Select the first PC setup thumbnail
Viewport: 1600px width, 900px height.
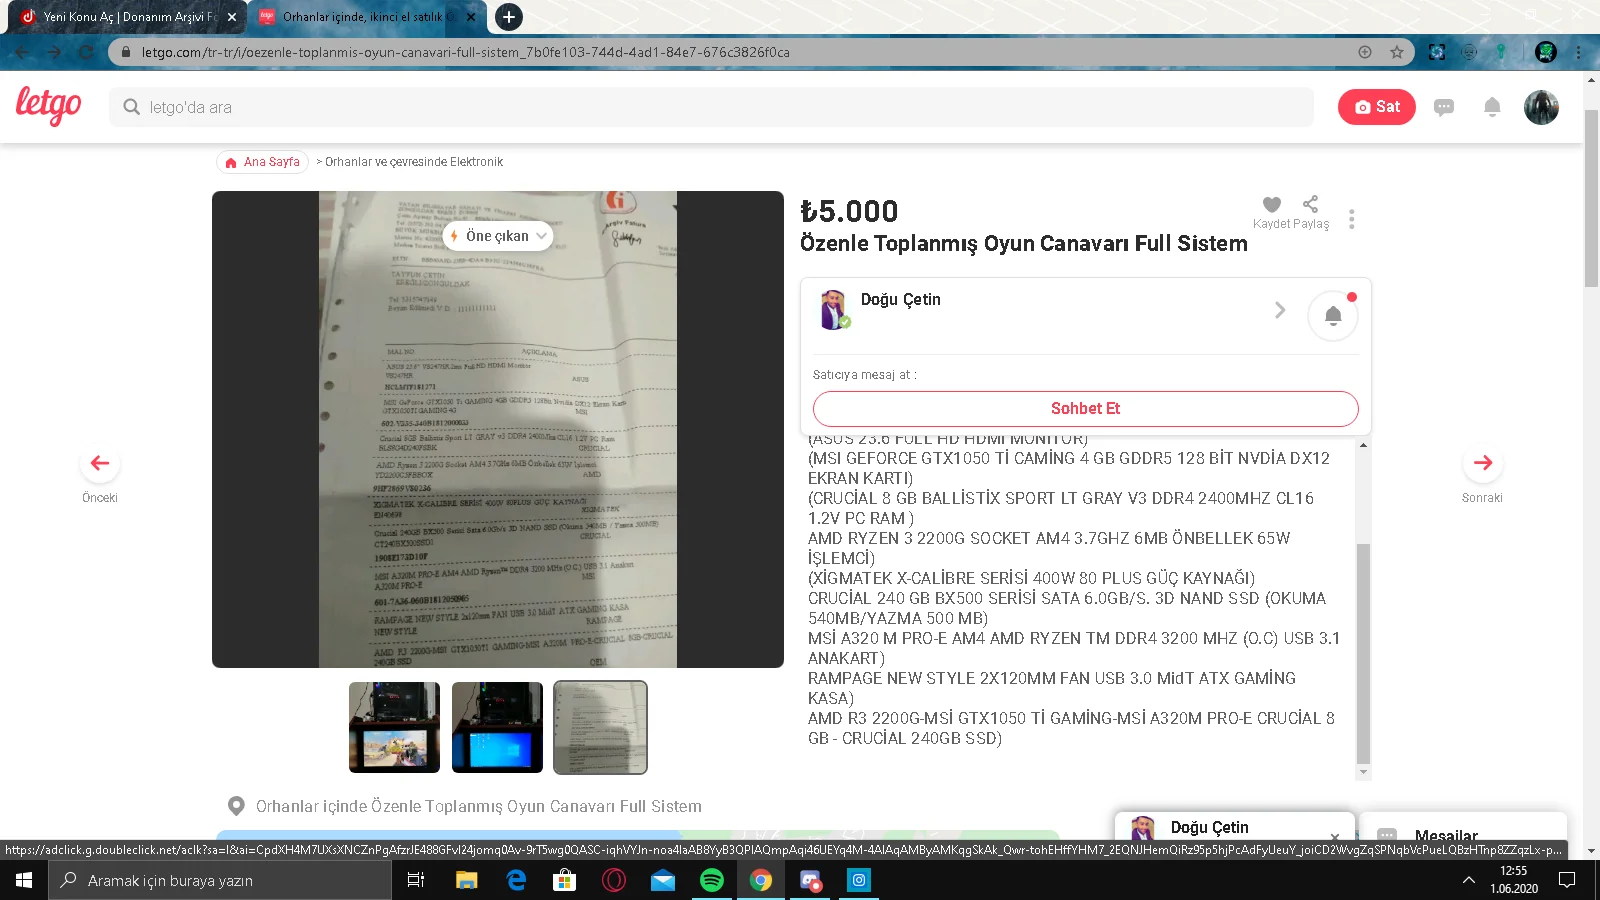pos(394,727)
